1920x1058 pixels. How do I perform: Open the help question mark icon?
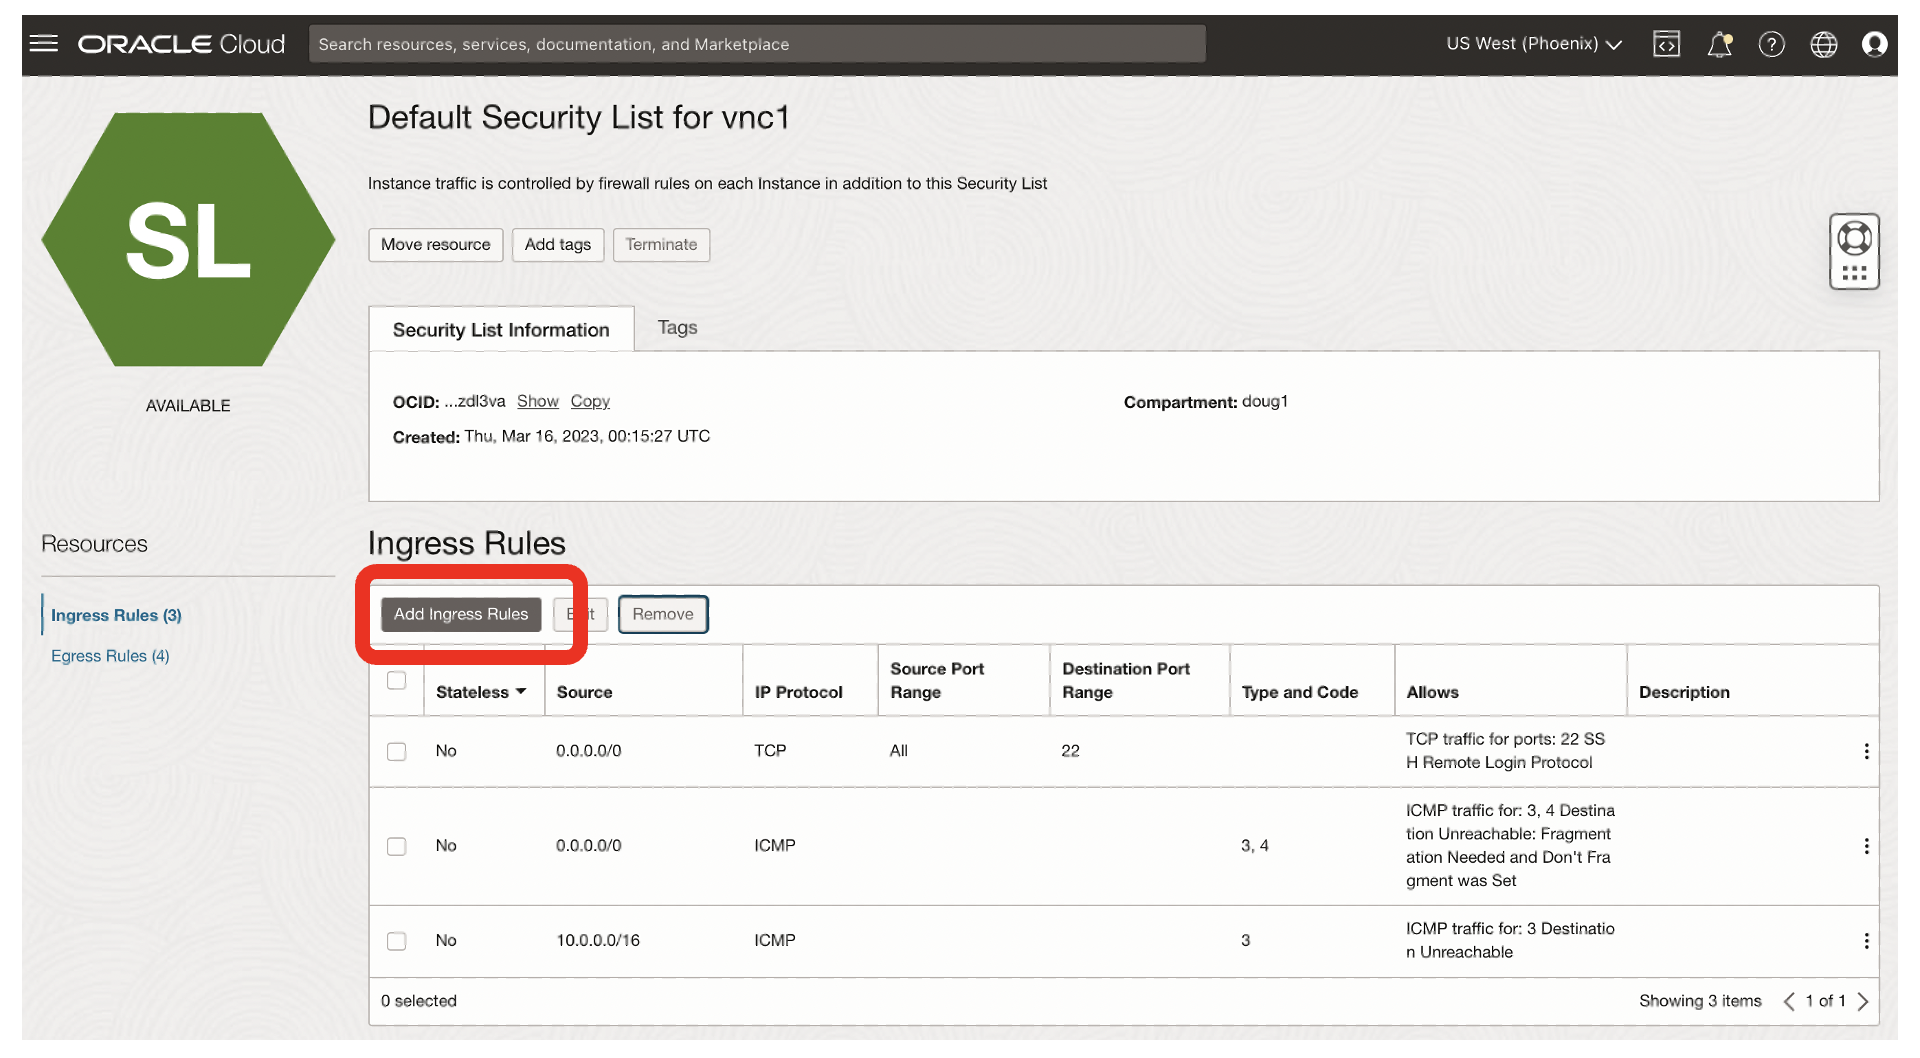(1771, 44)
